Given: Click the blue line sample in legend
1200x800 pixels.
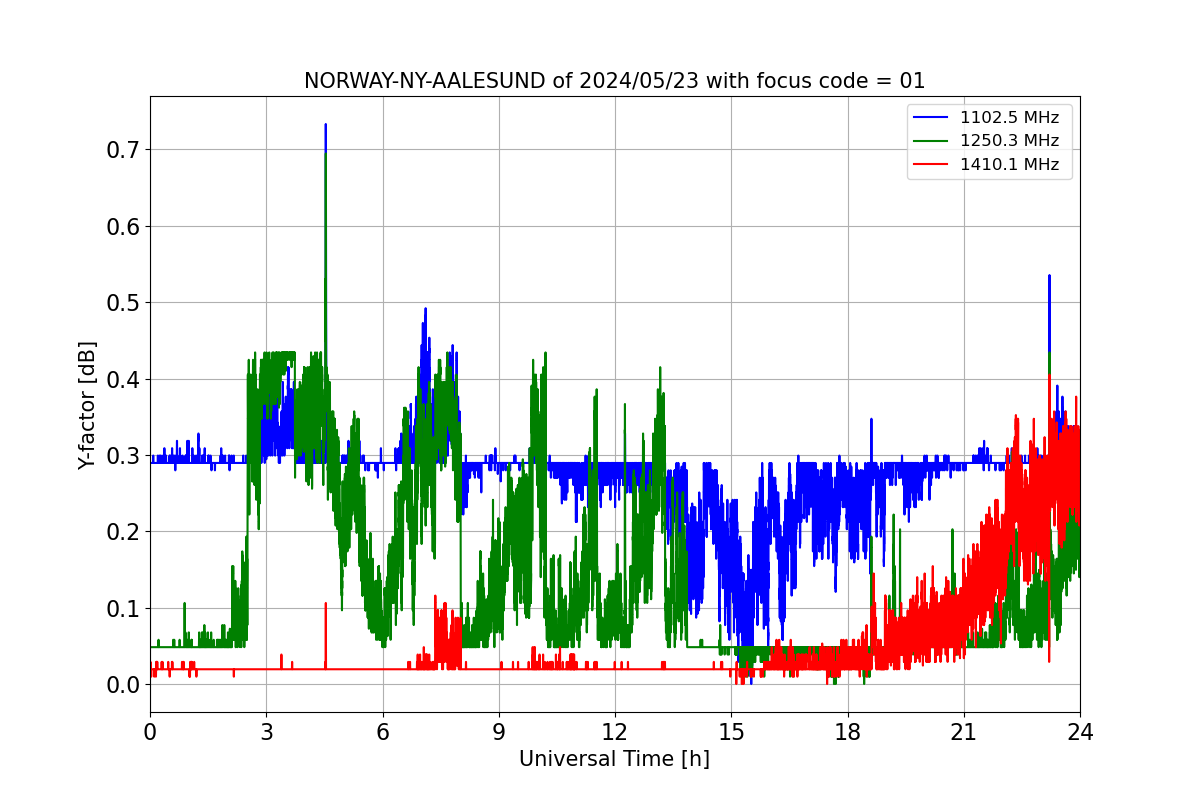Looking at the screenshot, I should (932, 117).
